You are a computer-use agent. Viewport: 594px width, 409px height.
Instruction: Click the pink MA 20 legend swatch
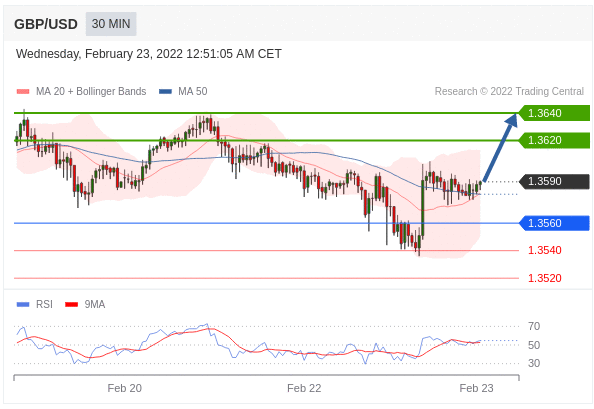pyautogui.click(x=23, y=91)
